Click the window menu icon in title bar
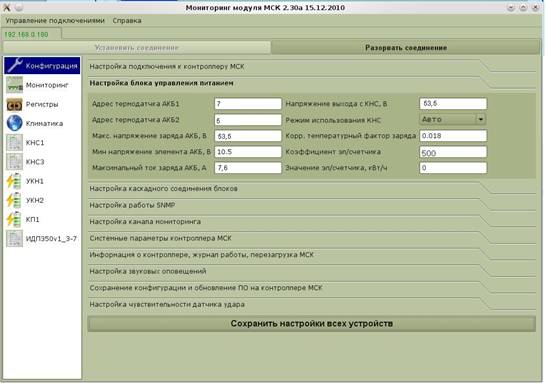Image resolution: width=547 pixels, height=383 pixels. 7,7
